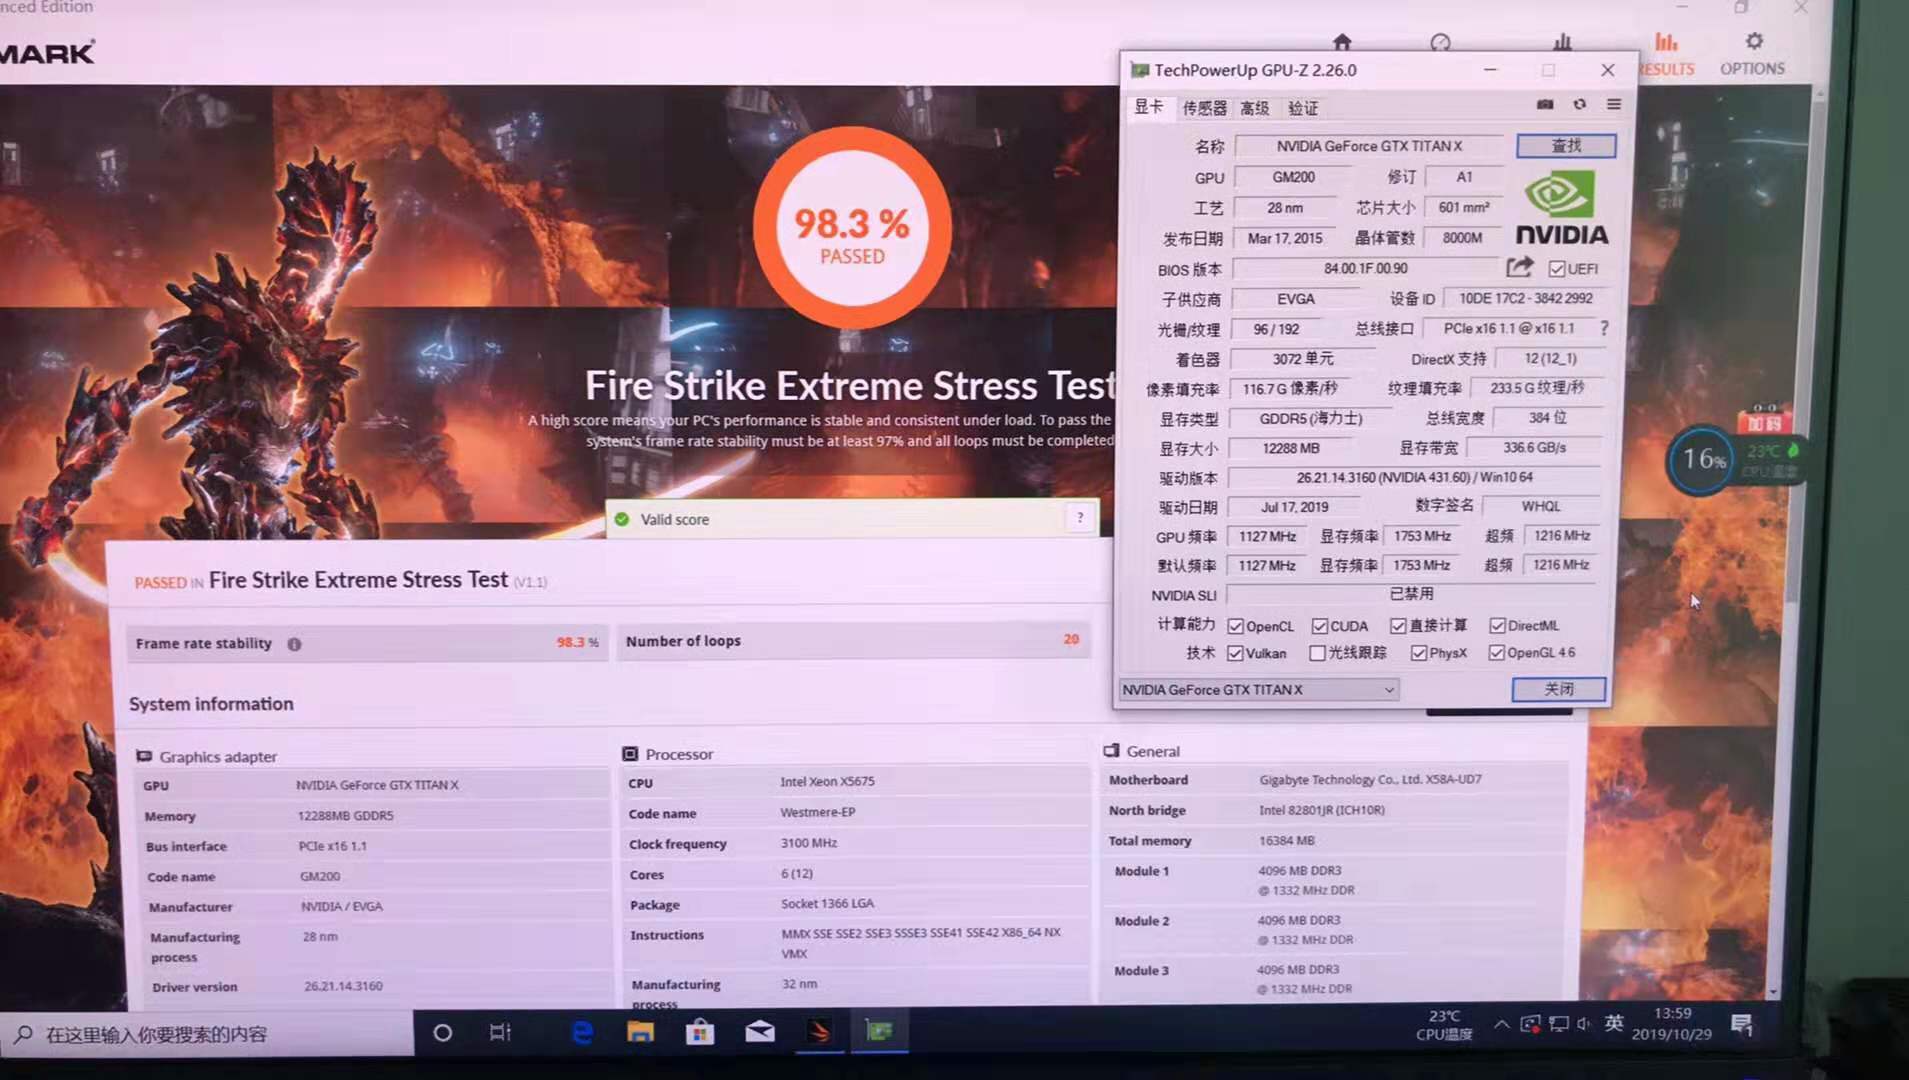Click the floating 16% accelerator ball
Image resolution: width=1909 pixels, height=1080 pixels.
pyautogui.click(x=1701, y=460)
